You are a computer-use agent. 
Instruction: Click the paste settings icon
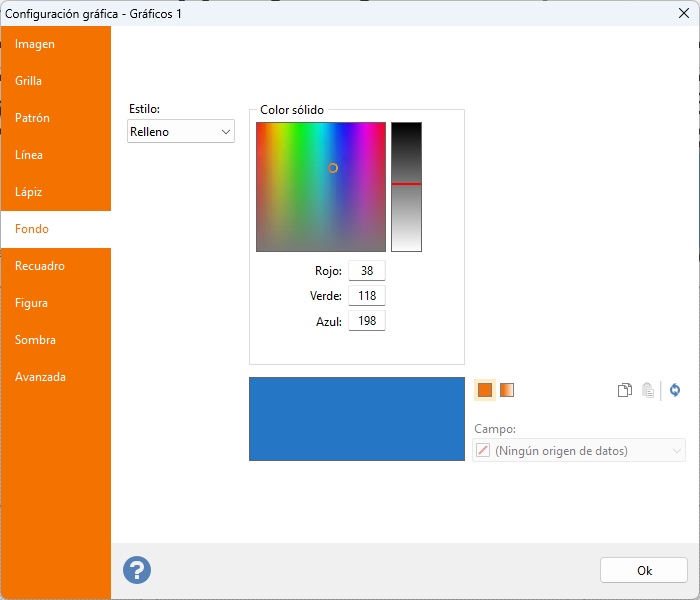point(648,391)
